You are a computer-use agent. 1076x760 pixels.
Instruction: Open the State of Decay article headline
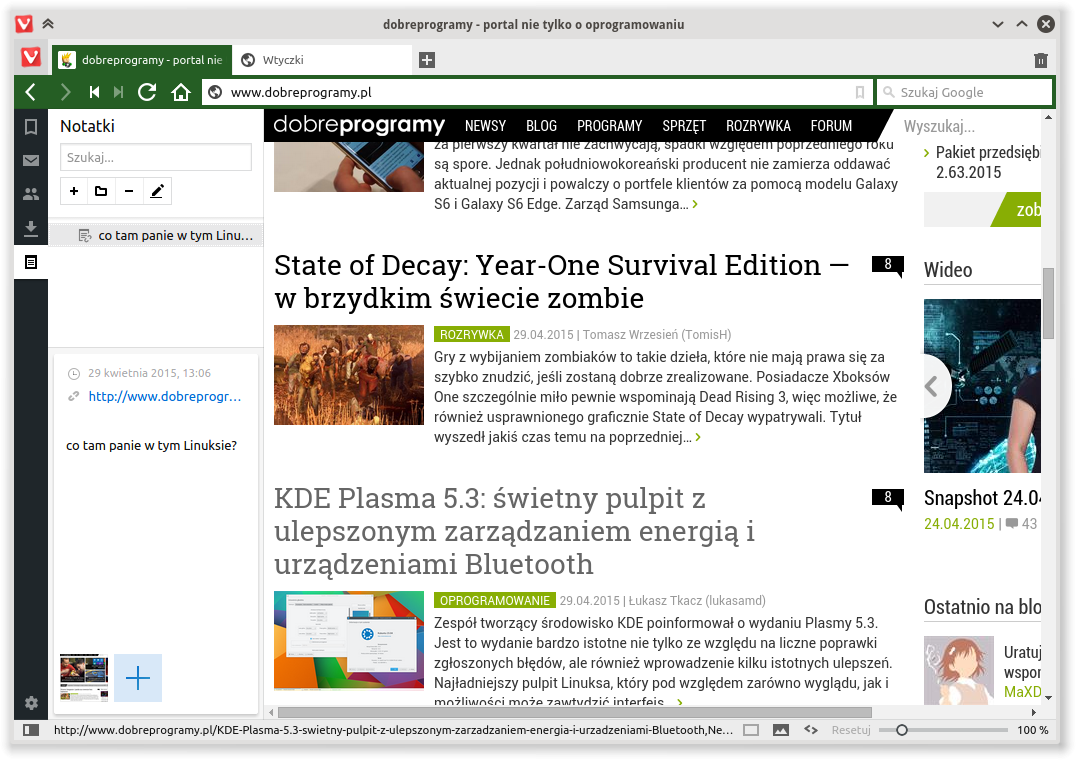(561, 282)
